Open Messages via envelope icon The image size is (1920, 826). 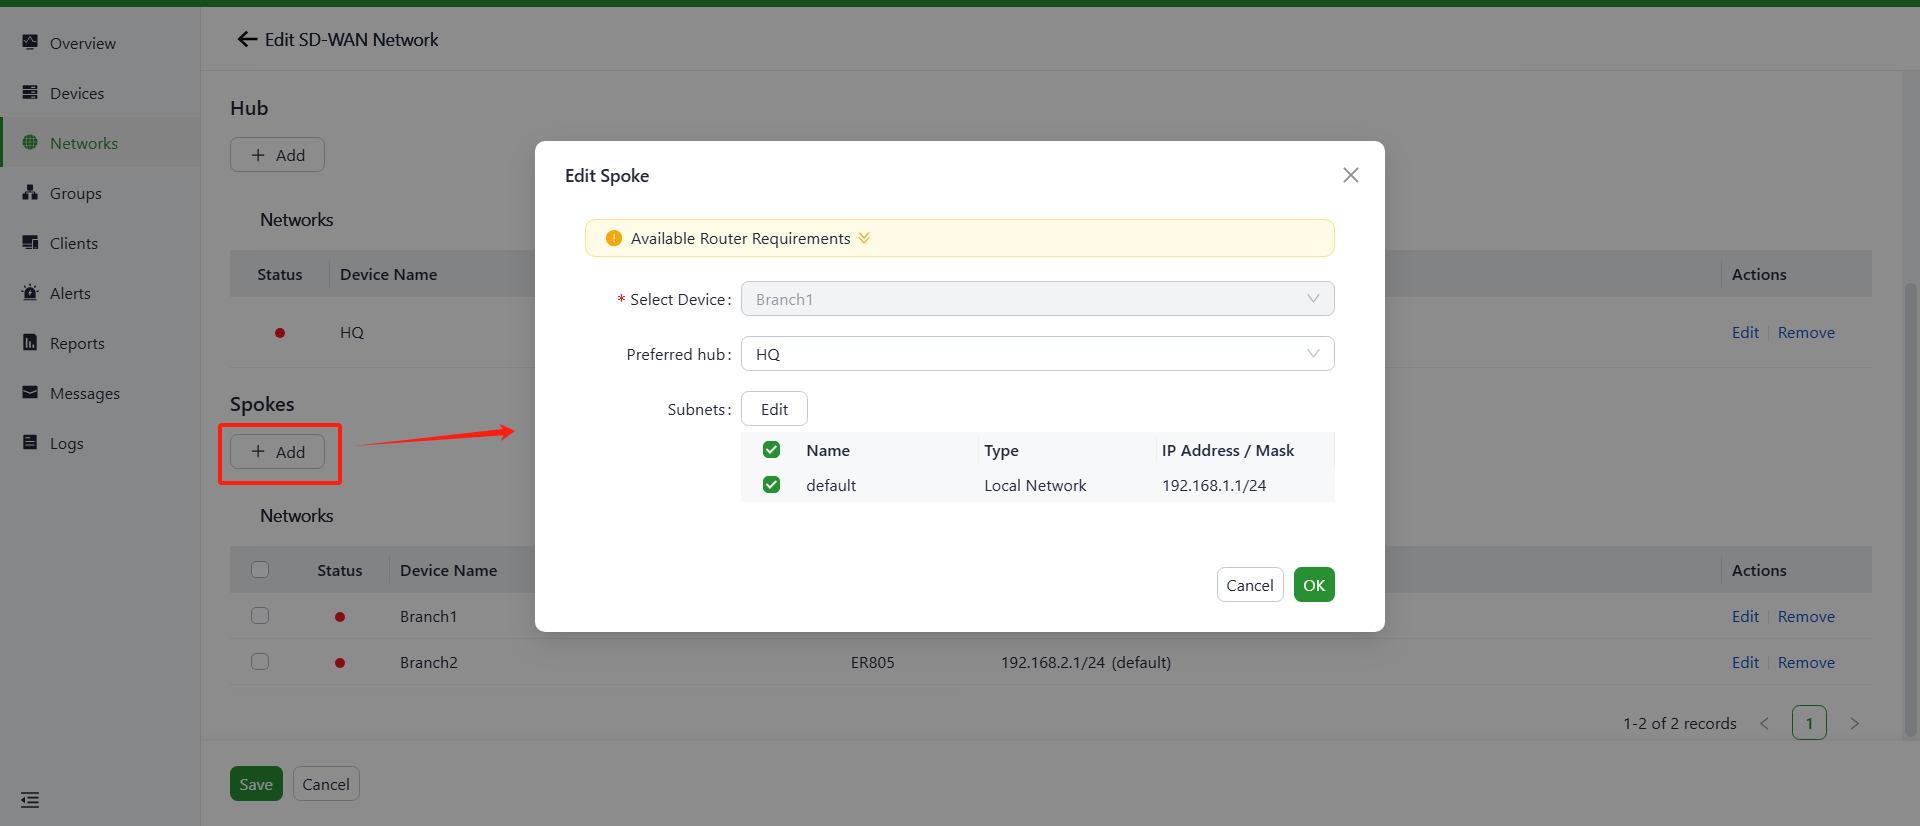(30, 392)
